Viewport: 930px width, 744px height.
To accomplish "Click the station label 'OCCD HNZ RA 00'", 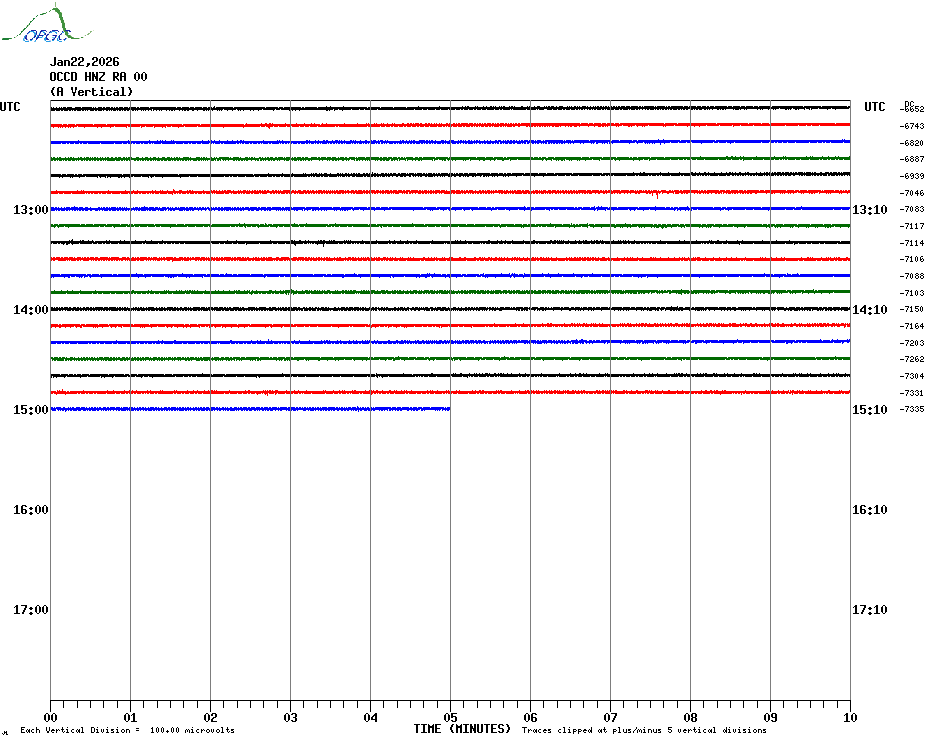I will [98, 77].
